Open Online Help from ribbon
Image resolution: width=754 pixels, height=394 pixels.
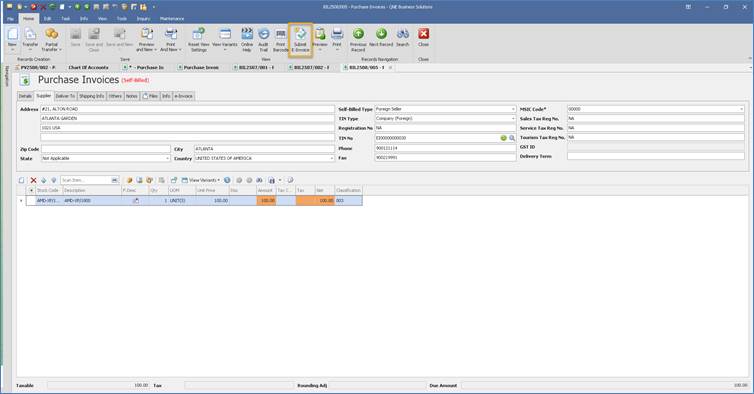coord(247,39)
